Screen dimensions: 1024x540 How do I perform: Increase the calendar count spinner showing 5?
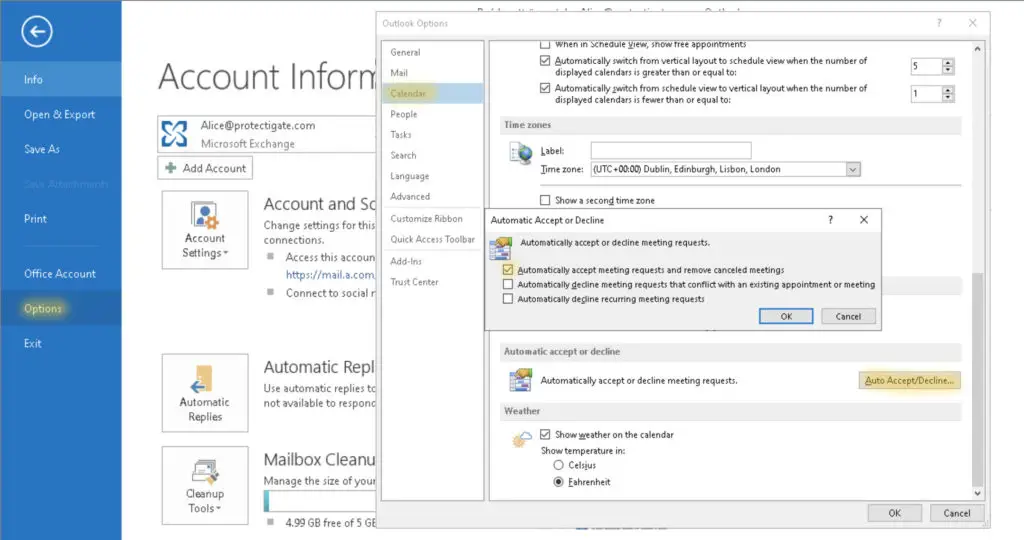point(948,63)
